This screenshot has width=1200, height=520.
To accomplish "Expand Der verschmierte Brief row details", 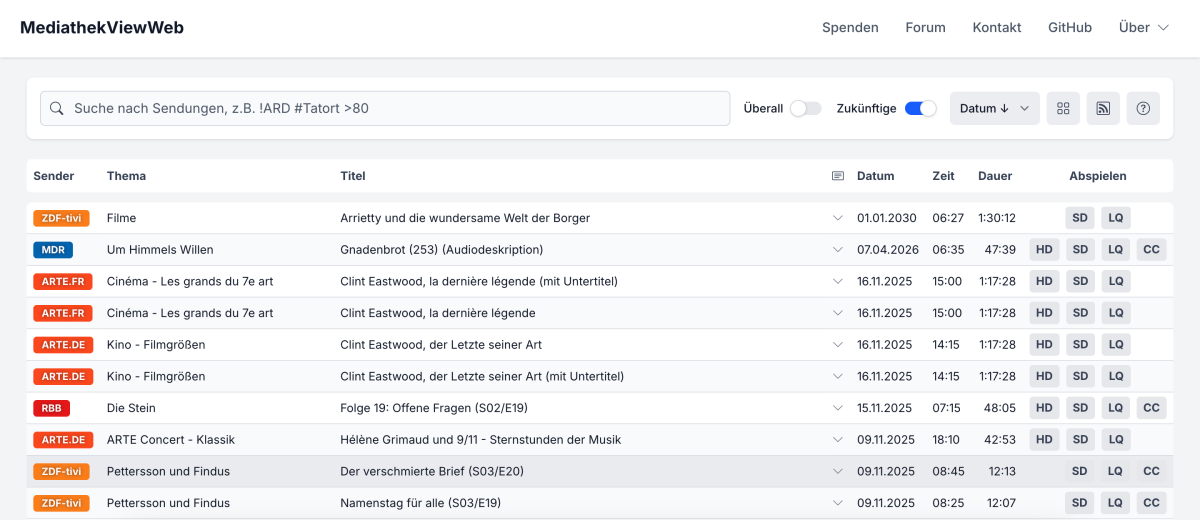I will (x=838, y=471).
